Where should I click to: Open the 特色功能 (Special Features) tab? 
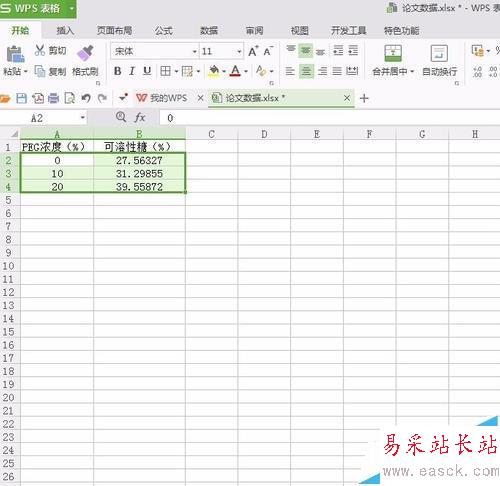(x=402, y=31)
